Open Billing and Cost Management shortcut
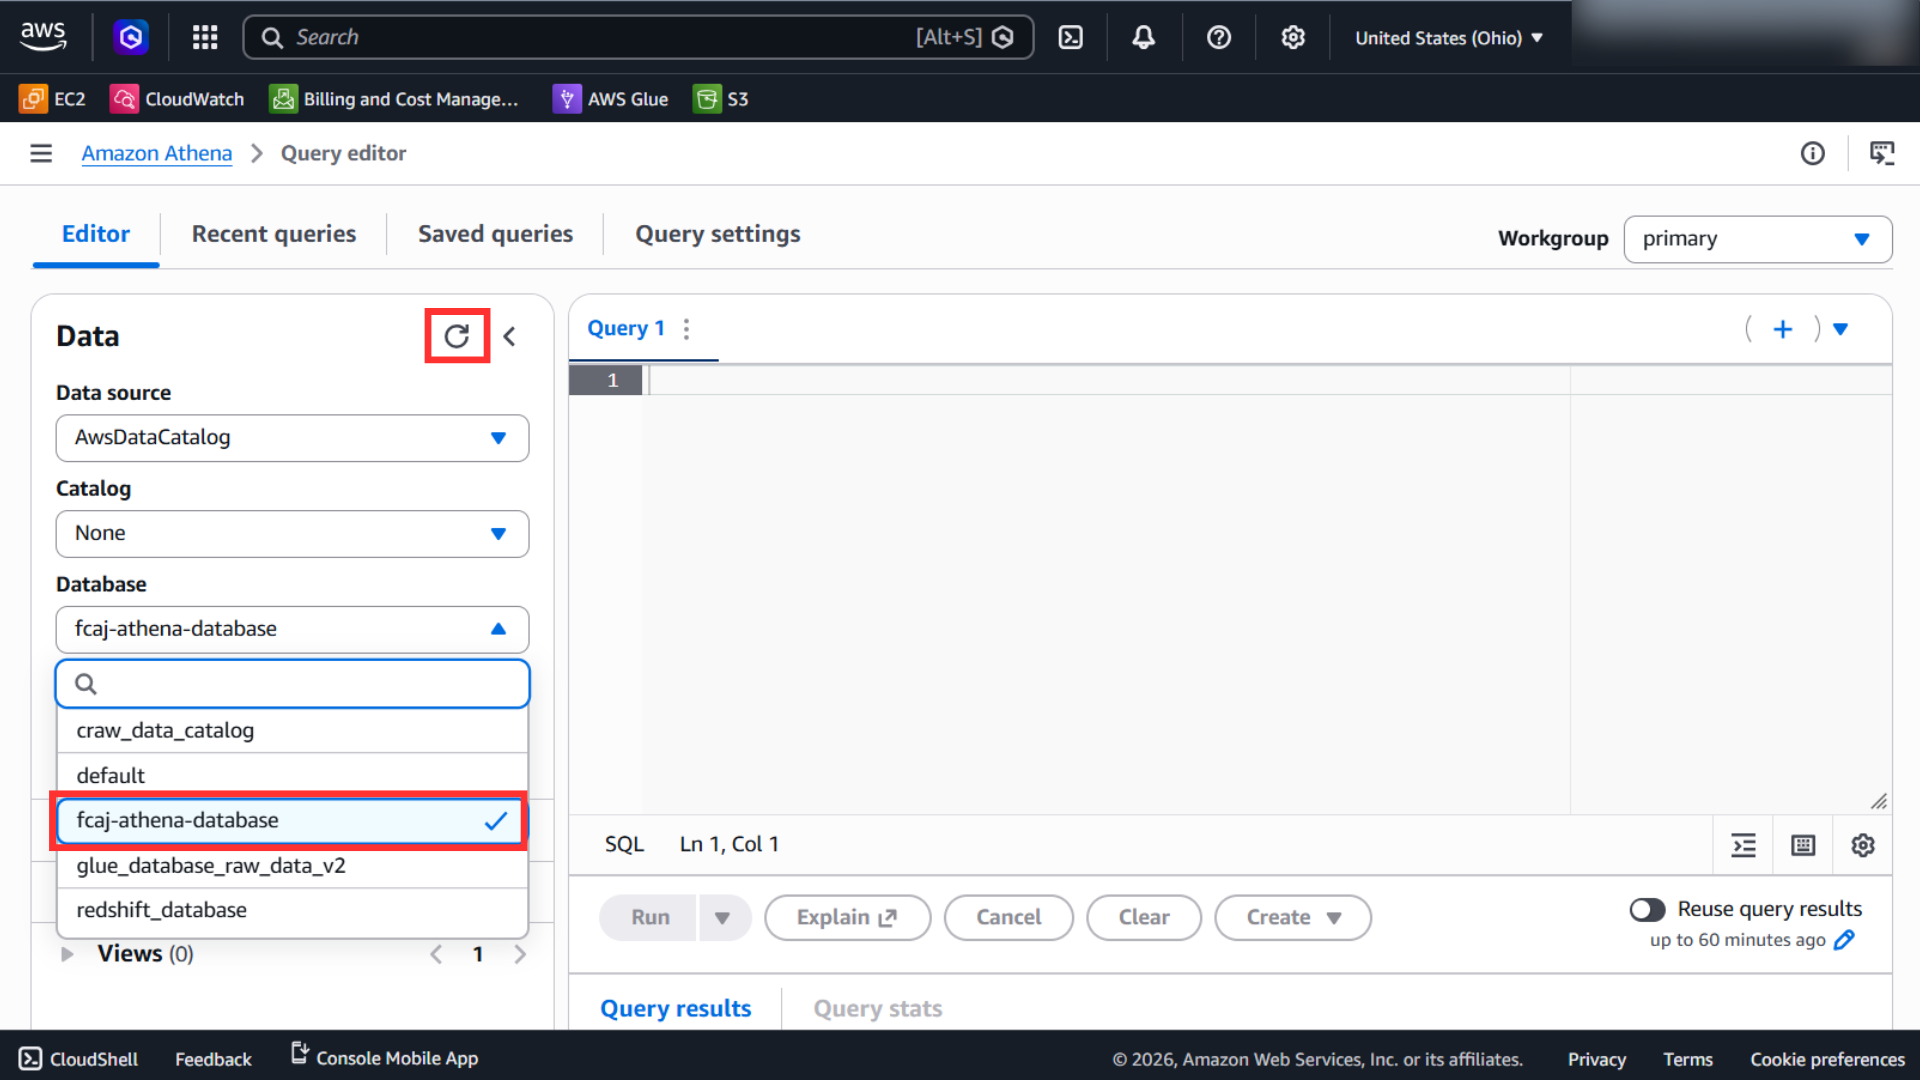Screen dimensions: 1920x1080 point(395,99)
